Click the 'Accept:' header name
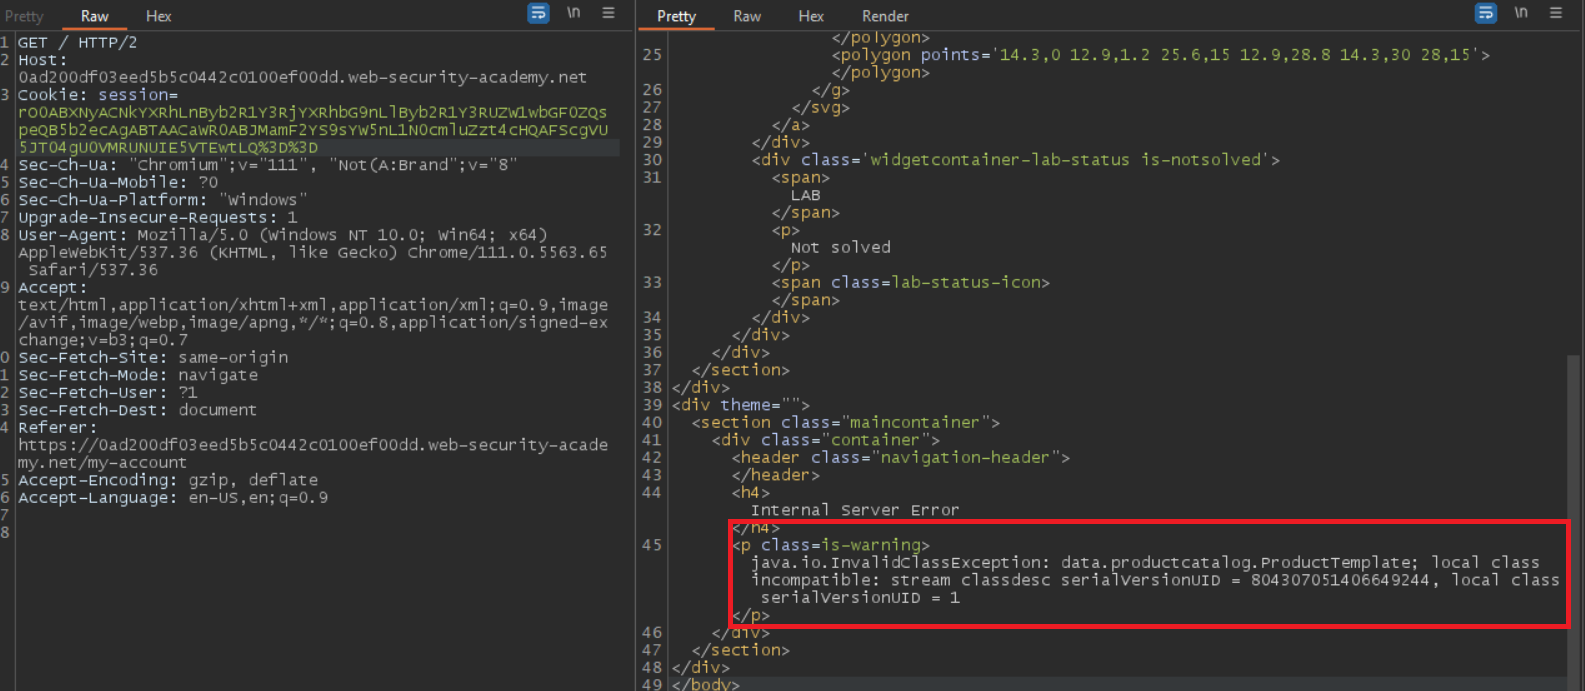 pos(52,288)
